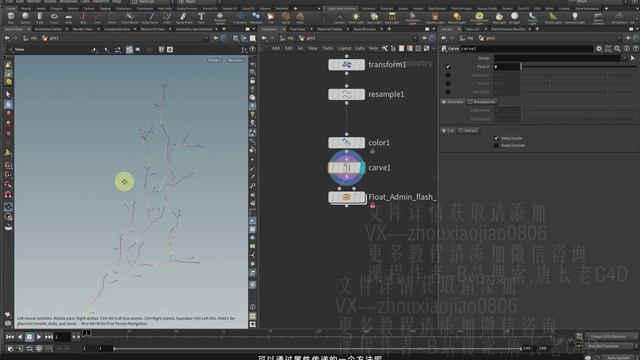Add a Caustic Light from shelf

(x=532, y=17)
